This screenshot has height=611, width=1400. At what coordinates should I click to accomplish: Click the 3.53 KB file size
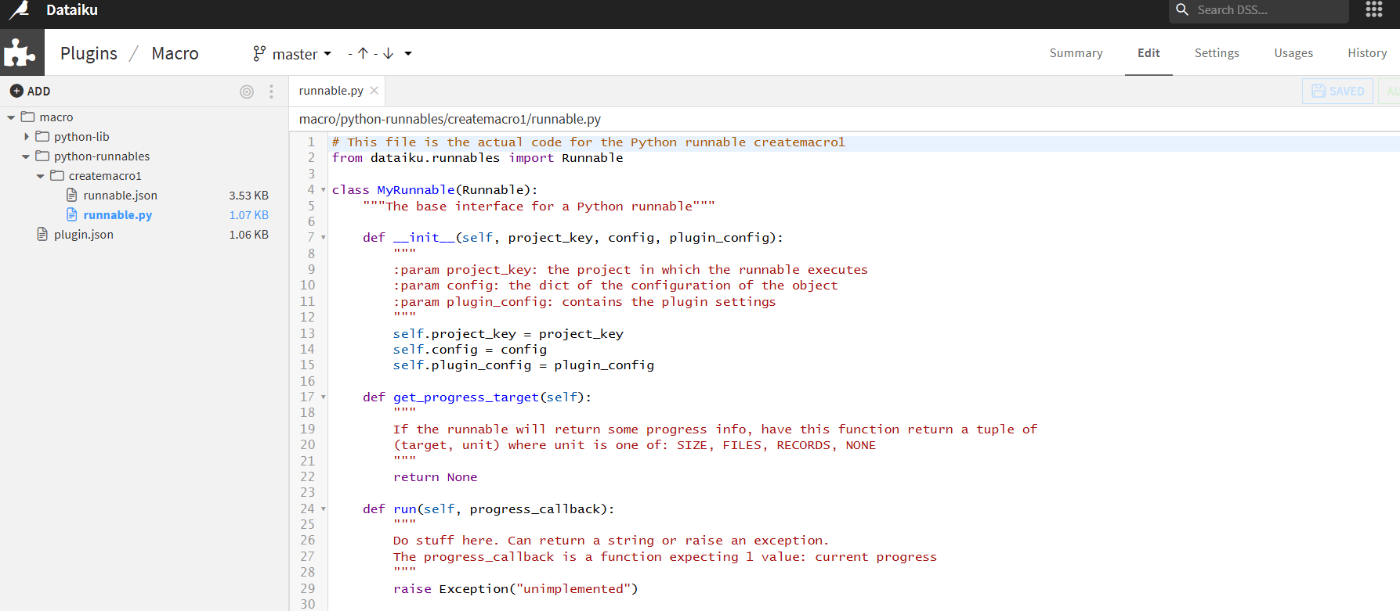(x=248, y=195)
